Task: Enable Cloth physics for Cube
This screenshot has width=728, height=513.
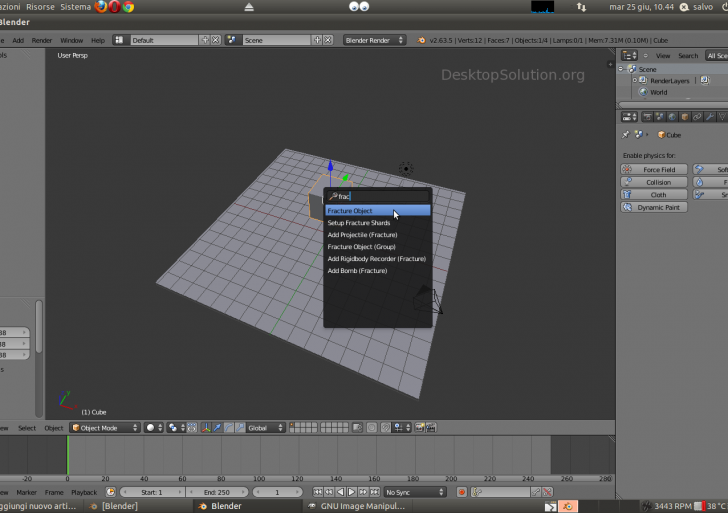Action: [655, 195]
